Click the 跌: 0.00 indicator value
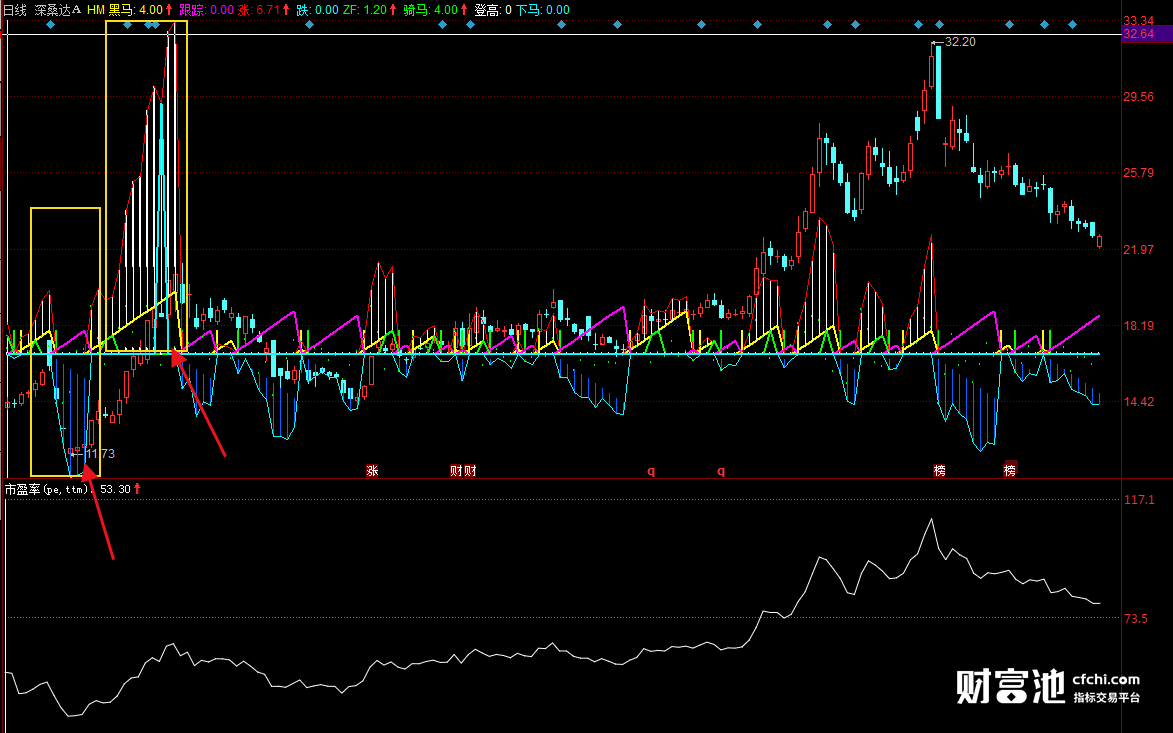 pos(317,10)
